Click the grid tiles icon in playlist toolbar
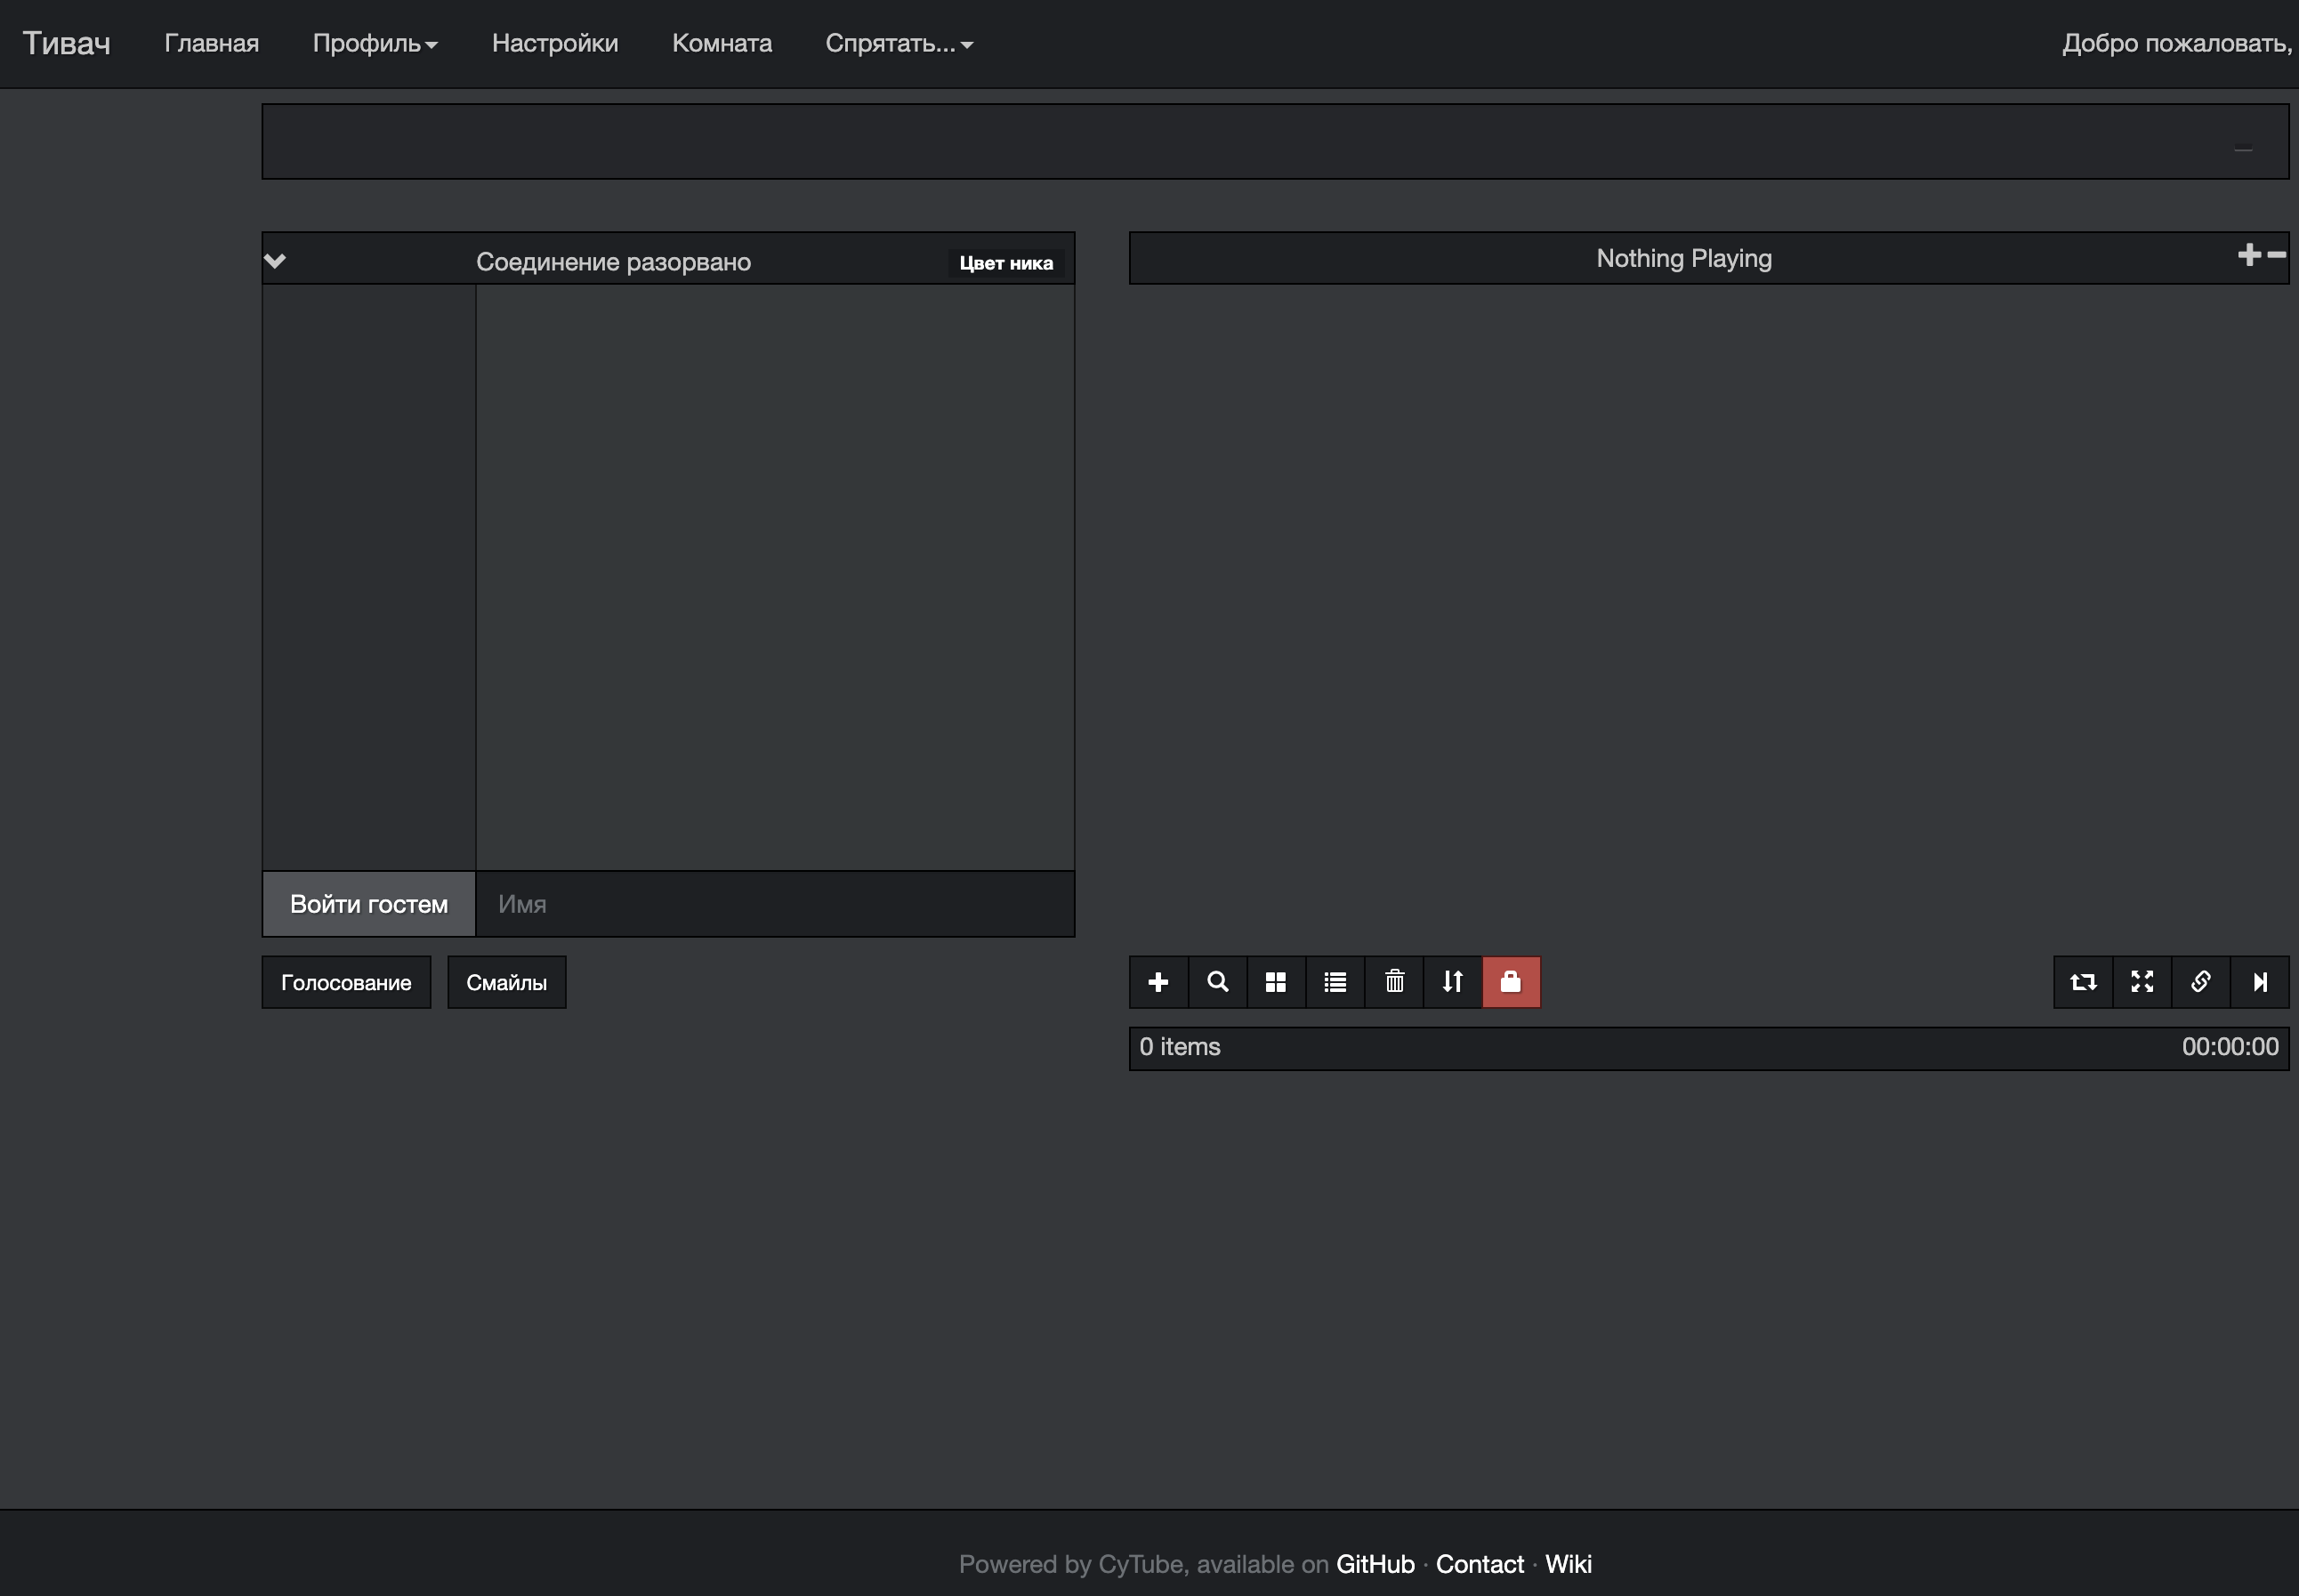 (1275, 982)
